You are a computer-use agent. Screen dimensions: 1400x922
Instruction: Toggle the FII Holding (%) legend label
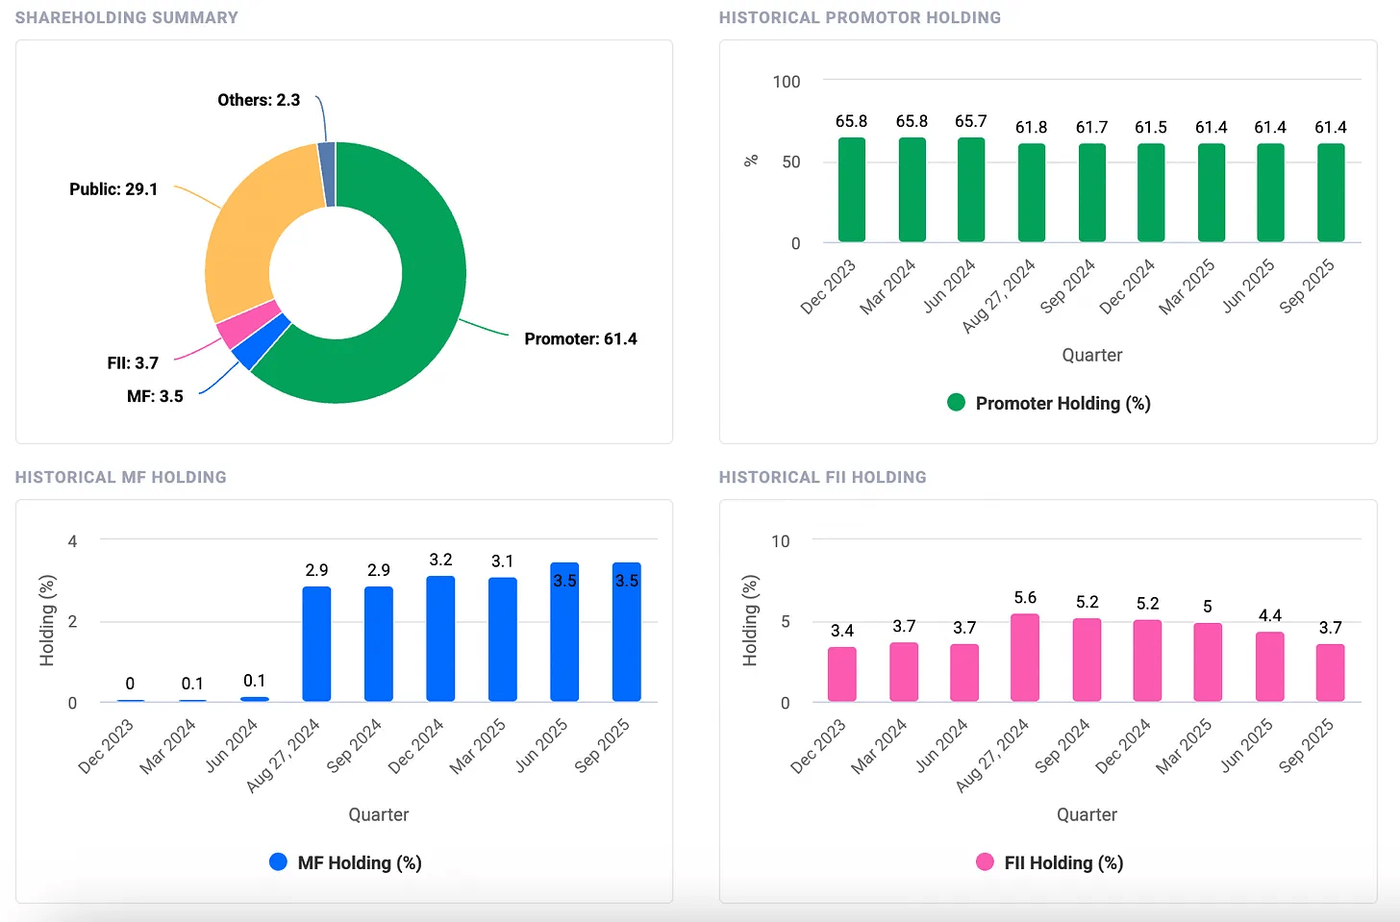click(x=1063, y=863)
